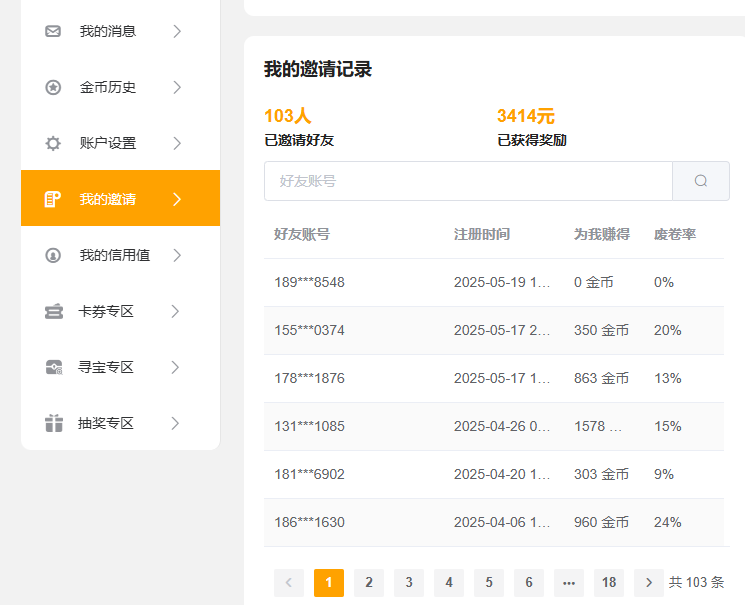
Task: Focus the 好友账号 search input field
Action: [x=468, y=181]
